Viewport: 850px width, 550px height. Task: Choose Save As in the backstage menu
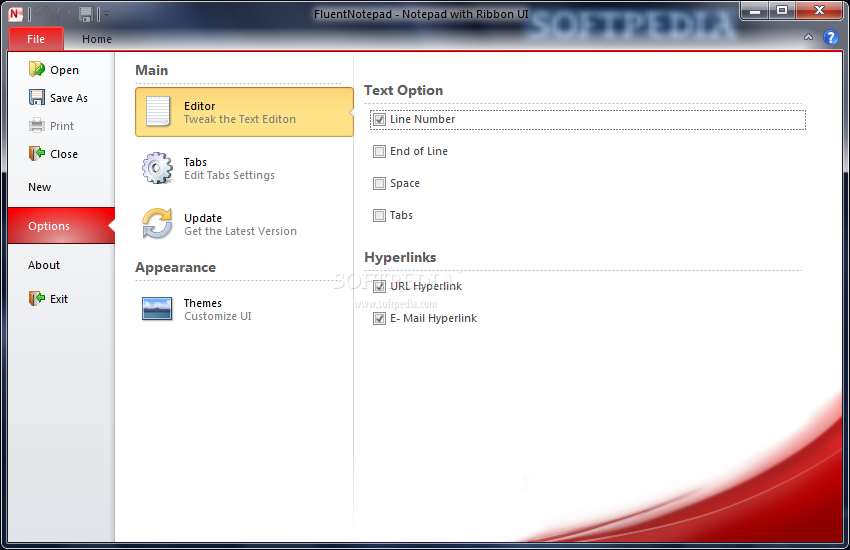tap(61, 98)
